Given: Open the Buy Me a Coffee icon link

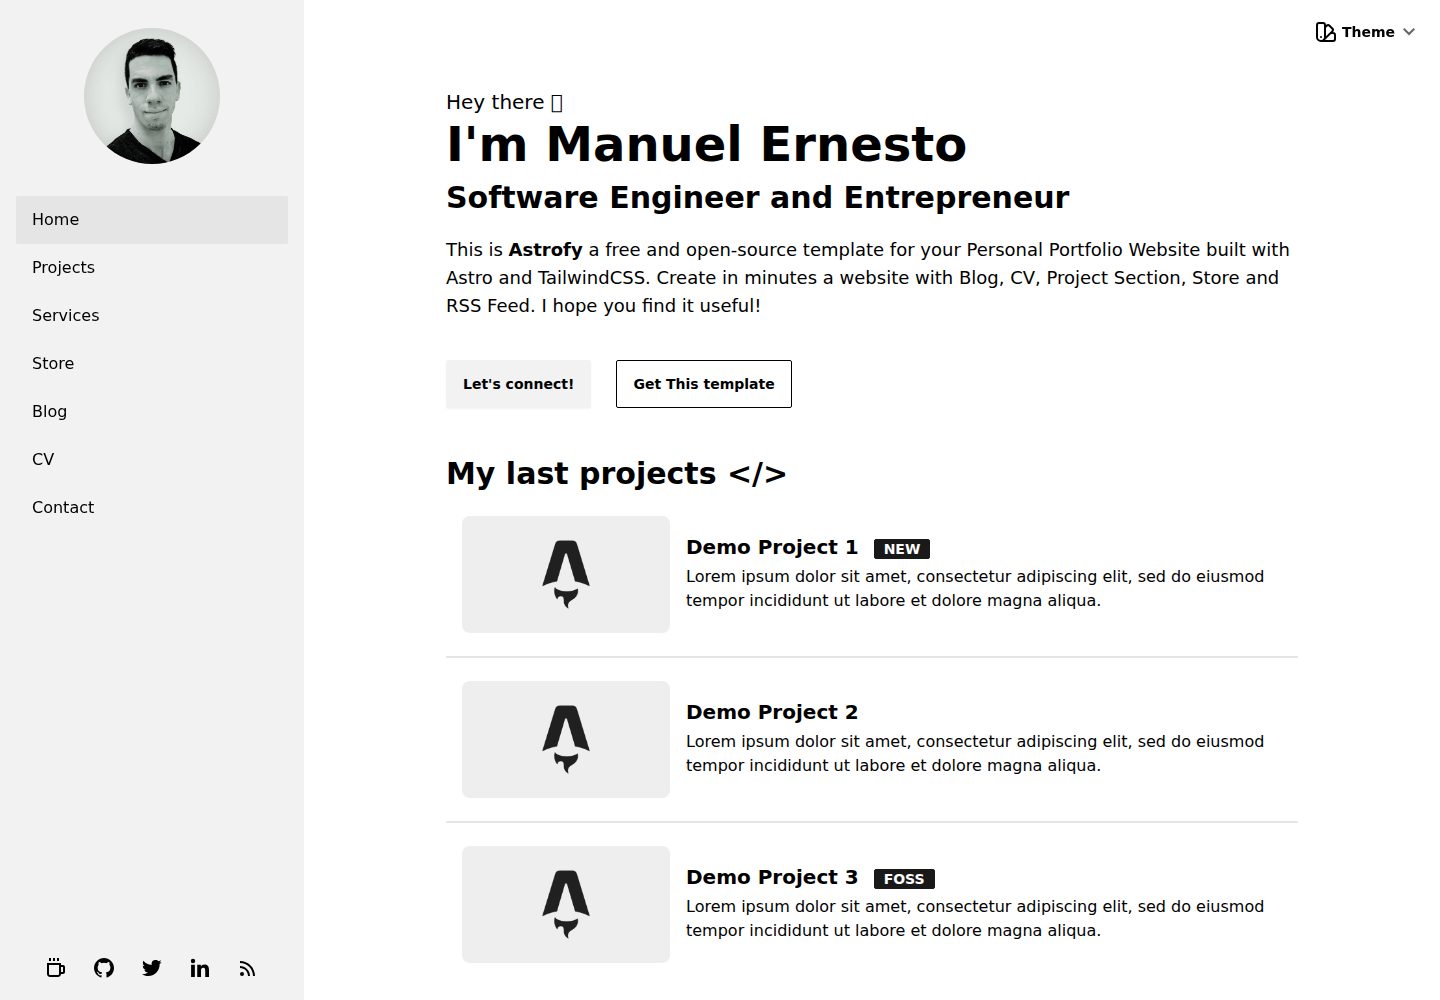Looking at the screenshot, I should click(56, 968).
